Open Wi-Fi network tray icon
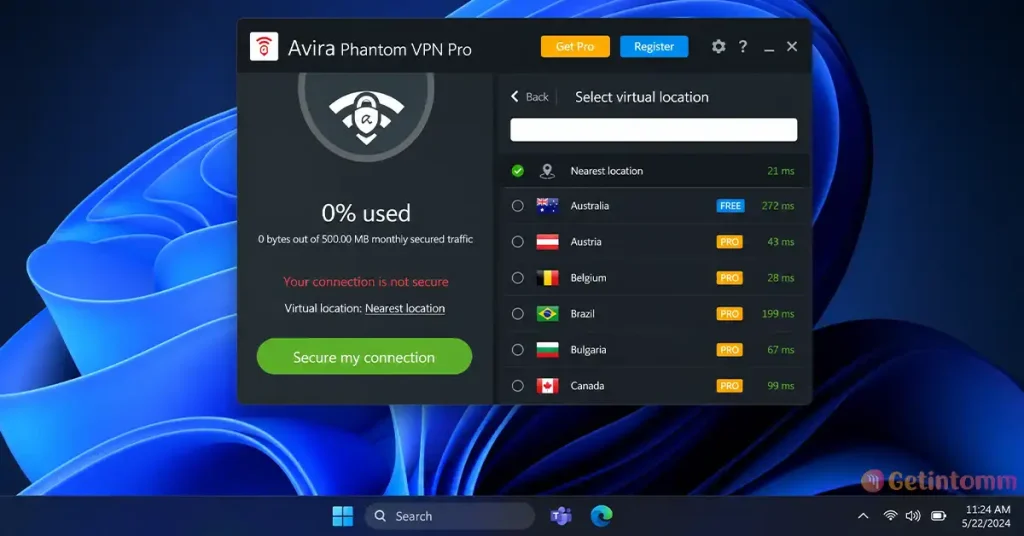Screen dimensions: 1024x536 pyautogui.click(x=889, y=516)
